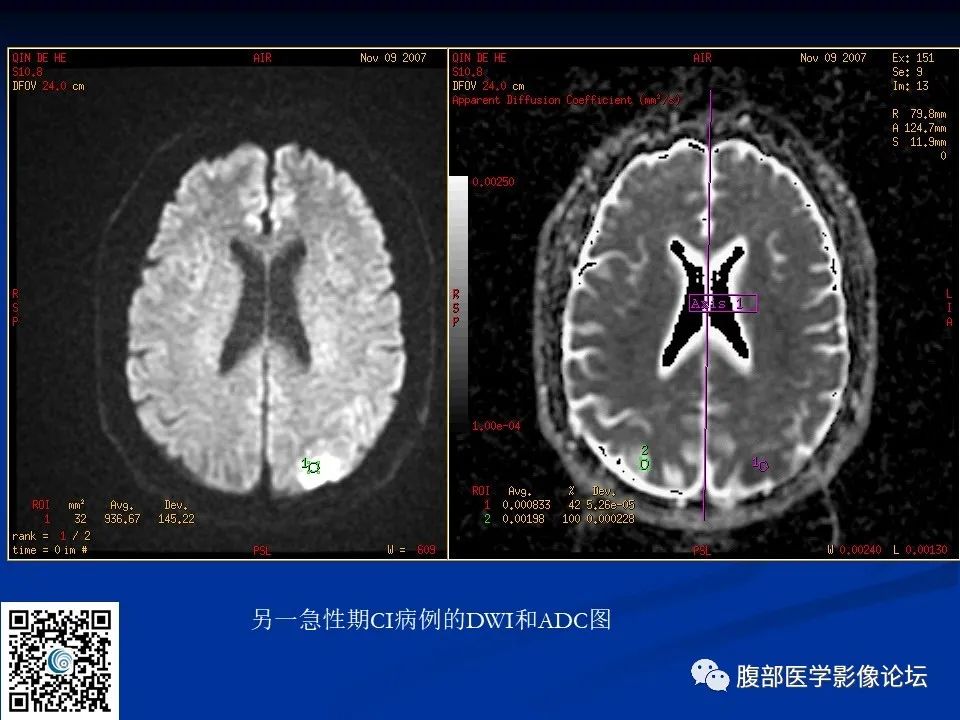This screenshot has height=720, width=960.
Task: Click the 'A 124.7mm' coordinate
Action: 919,128
